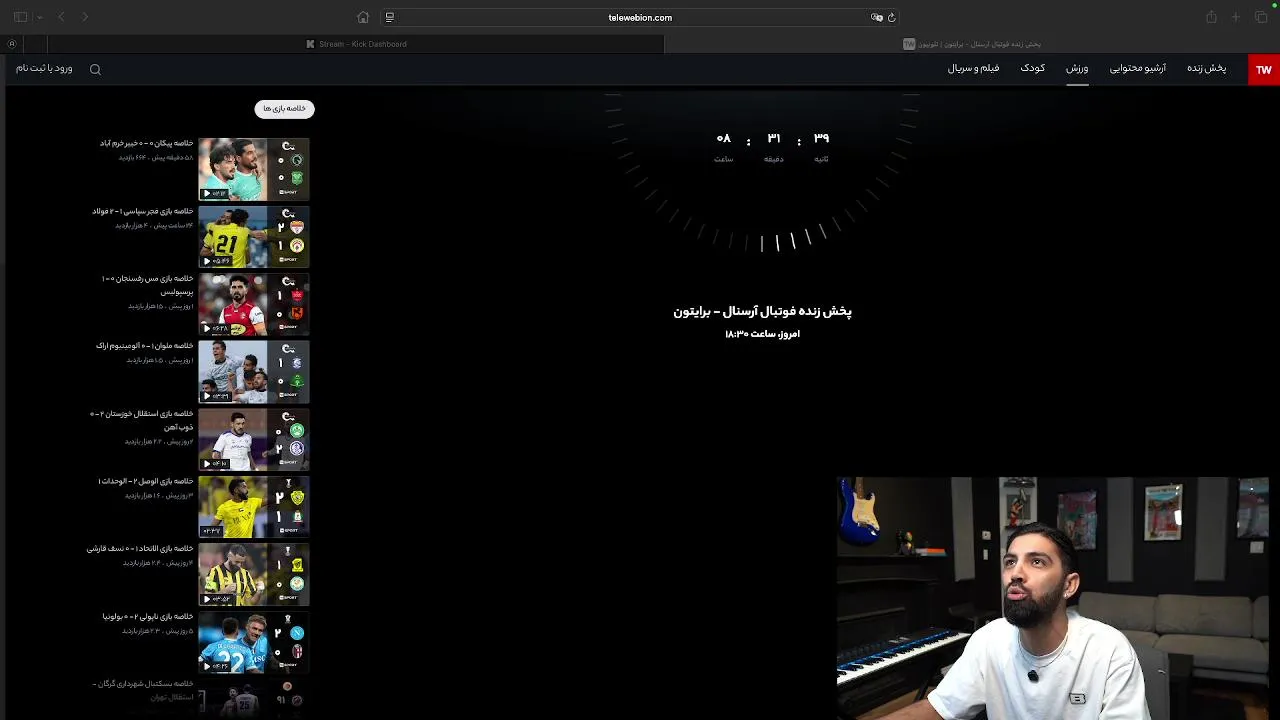
Task: Open the خلاصه بازی استقلال خوزستان title link
Action: tap(142, 420)
